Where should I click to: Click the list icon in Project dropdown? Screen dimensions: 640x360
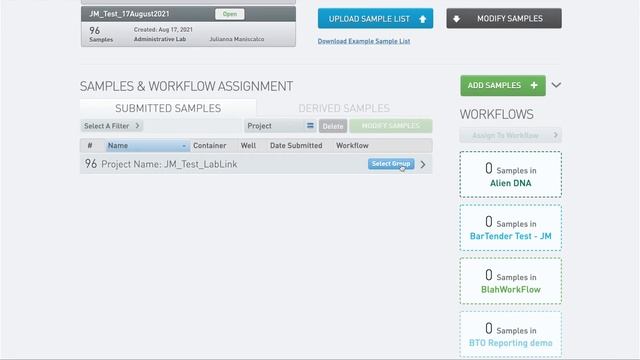(310, 126)
